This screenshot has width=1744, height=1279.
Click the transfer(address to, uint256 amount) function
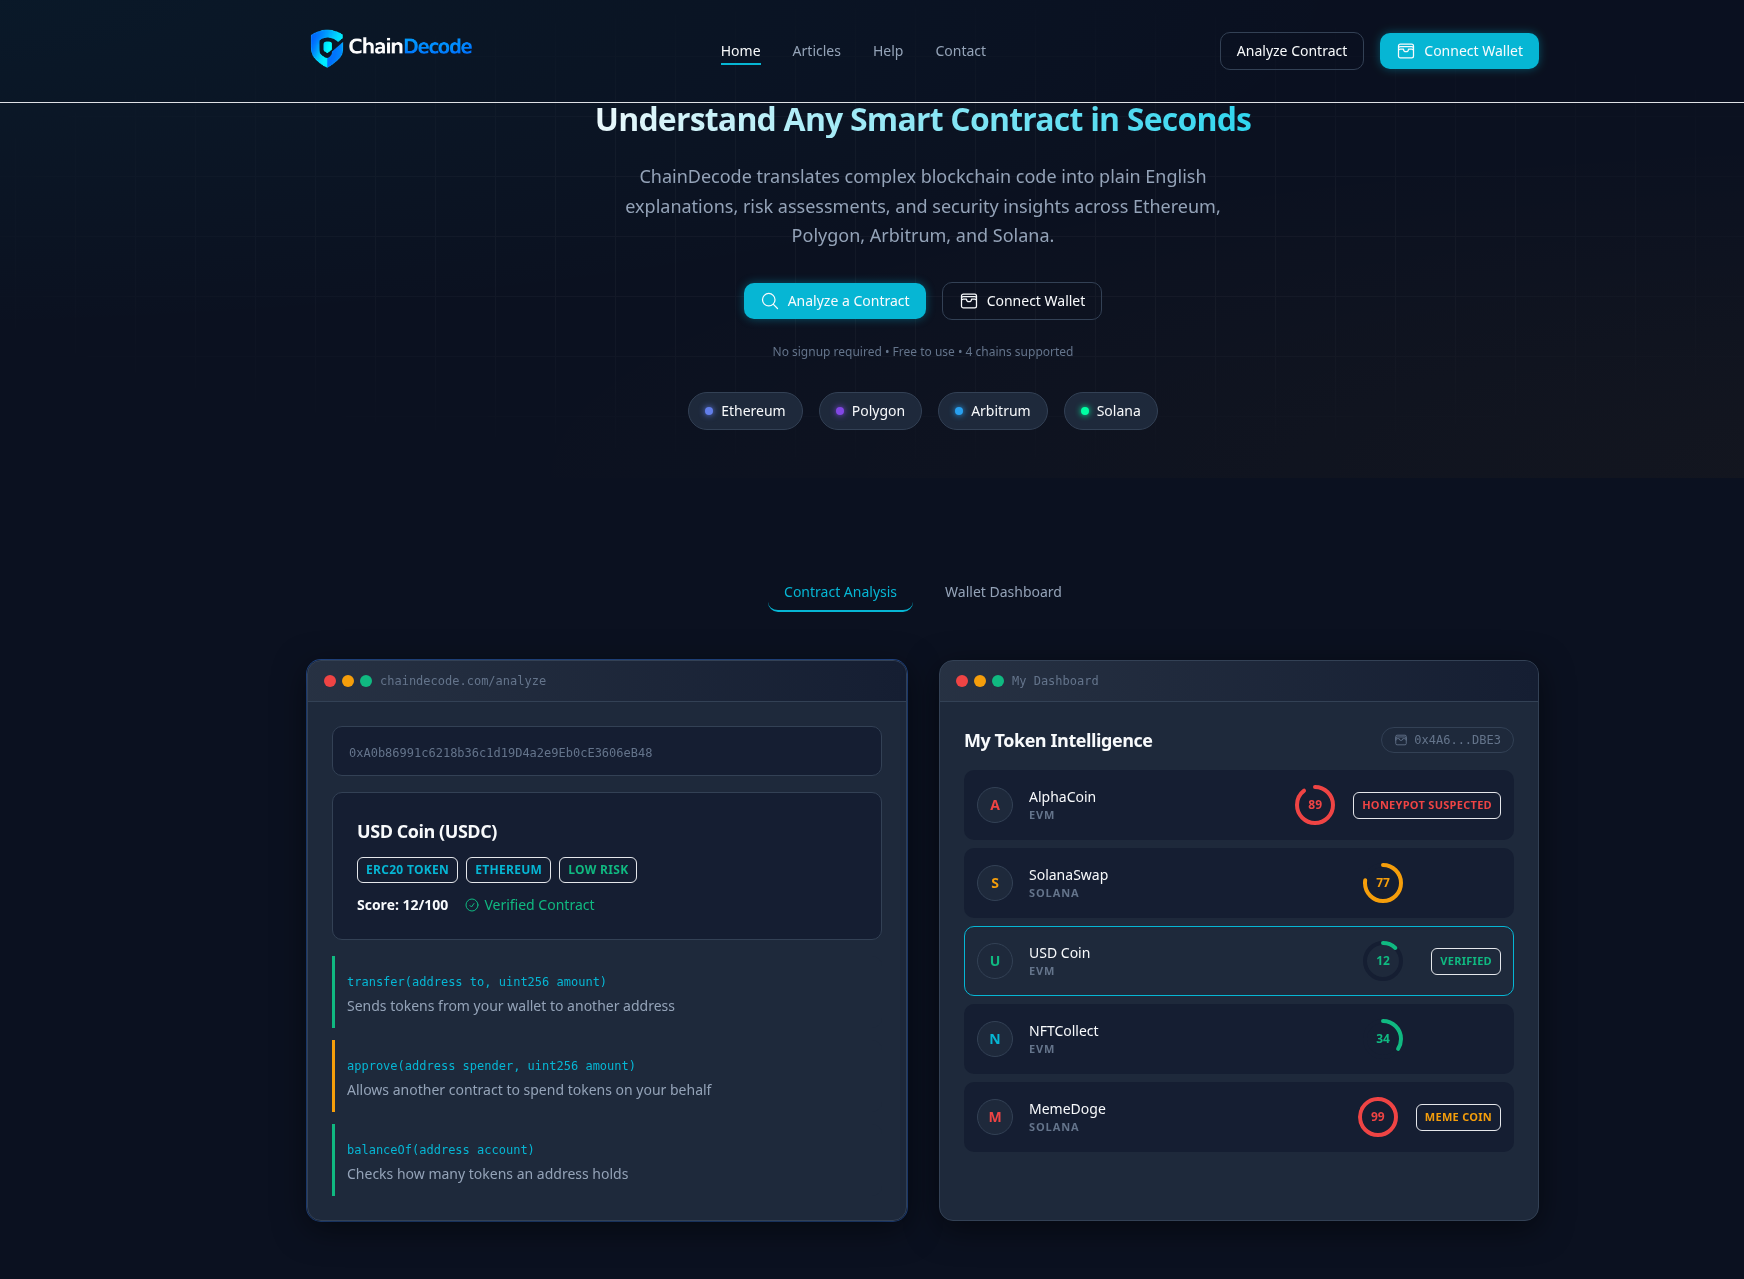point(476,982)
